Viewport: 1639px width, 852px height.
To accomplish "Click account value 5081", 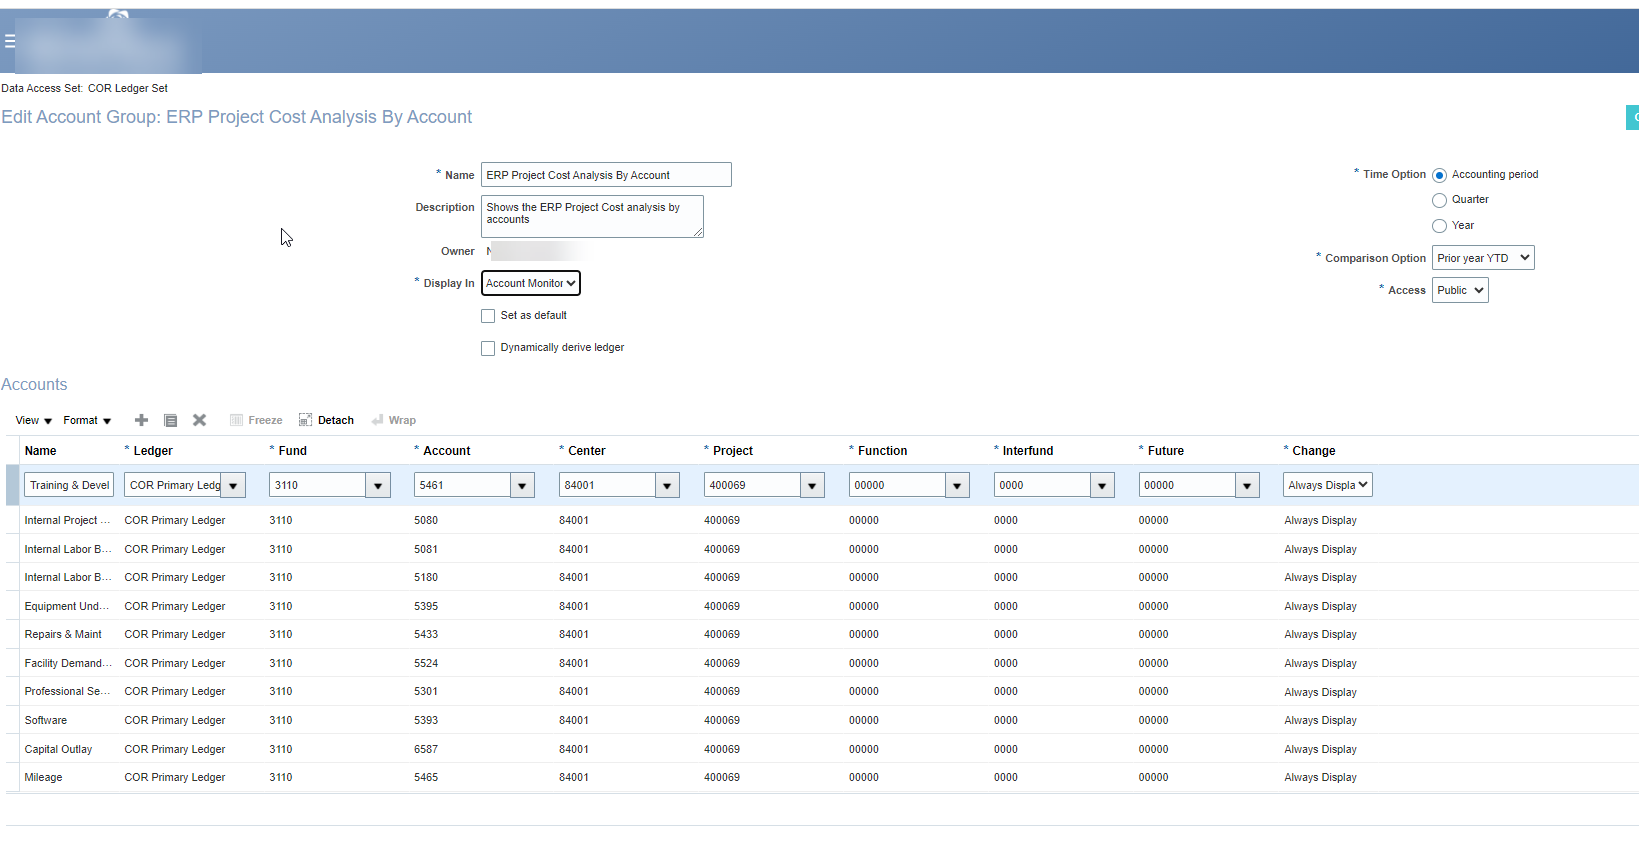I will tap(426, 549).
